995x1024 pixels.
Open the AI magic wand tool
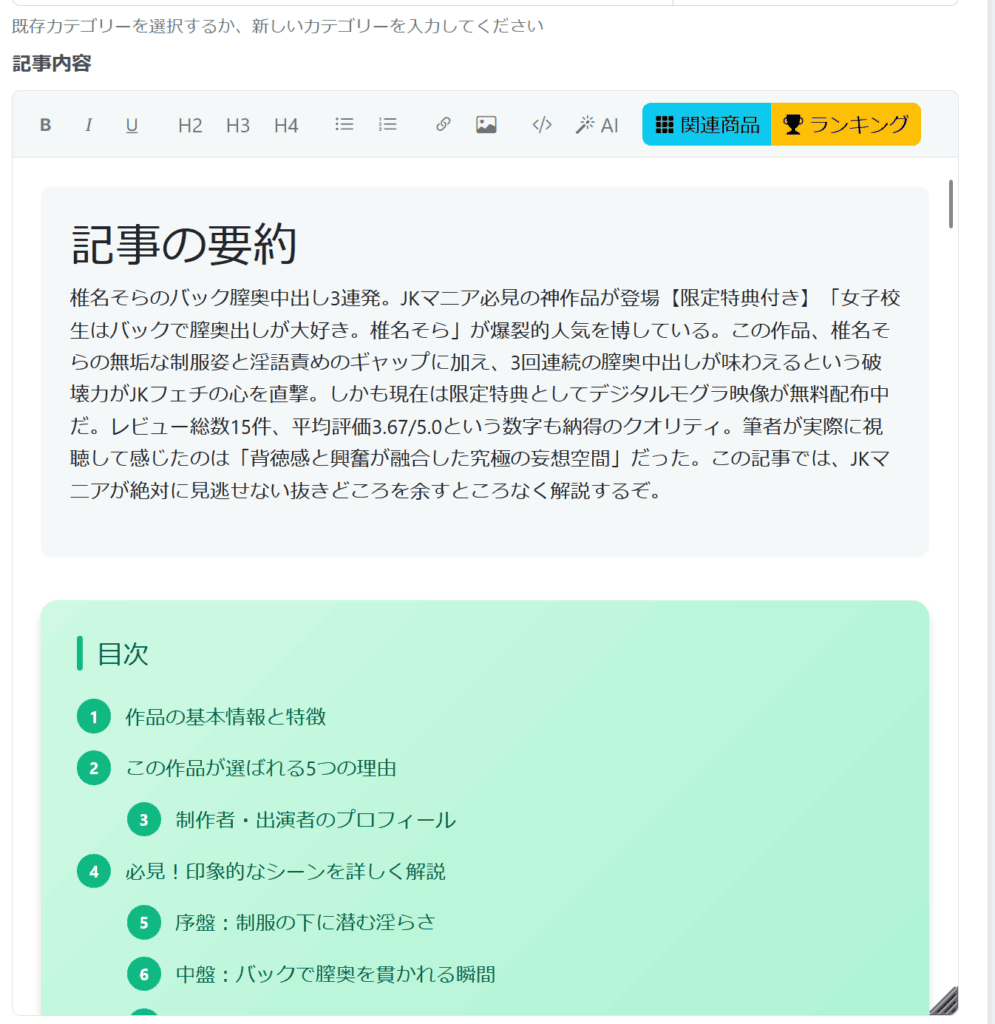[x=597, y=125]
